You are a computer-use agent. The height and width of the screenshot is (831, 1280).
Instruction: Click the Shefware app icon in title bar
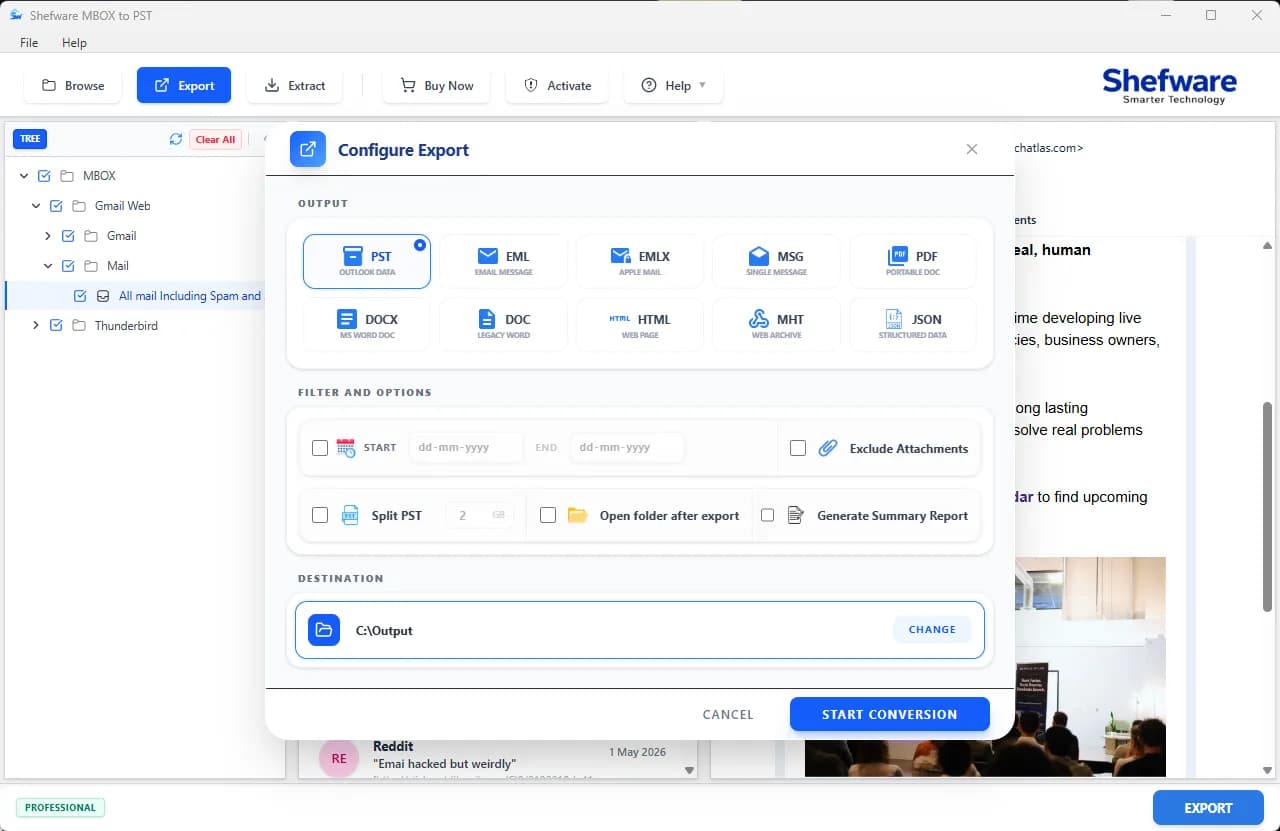(16, 15)
